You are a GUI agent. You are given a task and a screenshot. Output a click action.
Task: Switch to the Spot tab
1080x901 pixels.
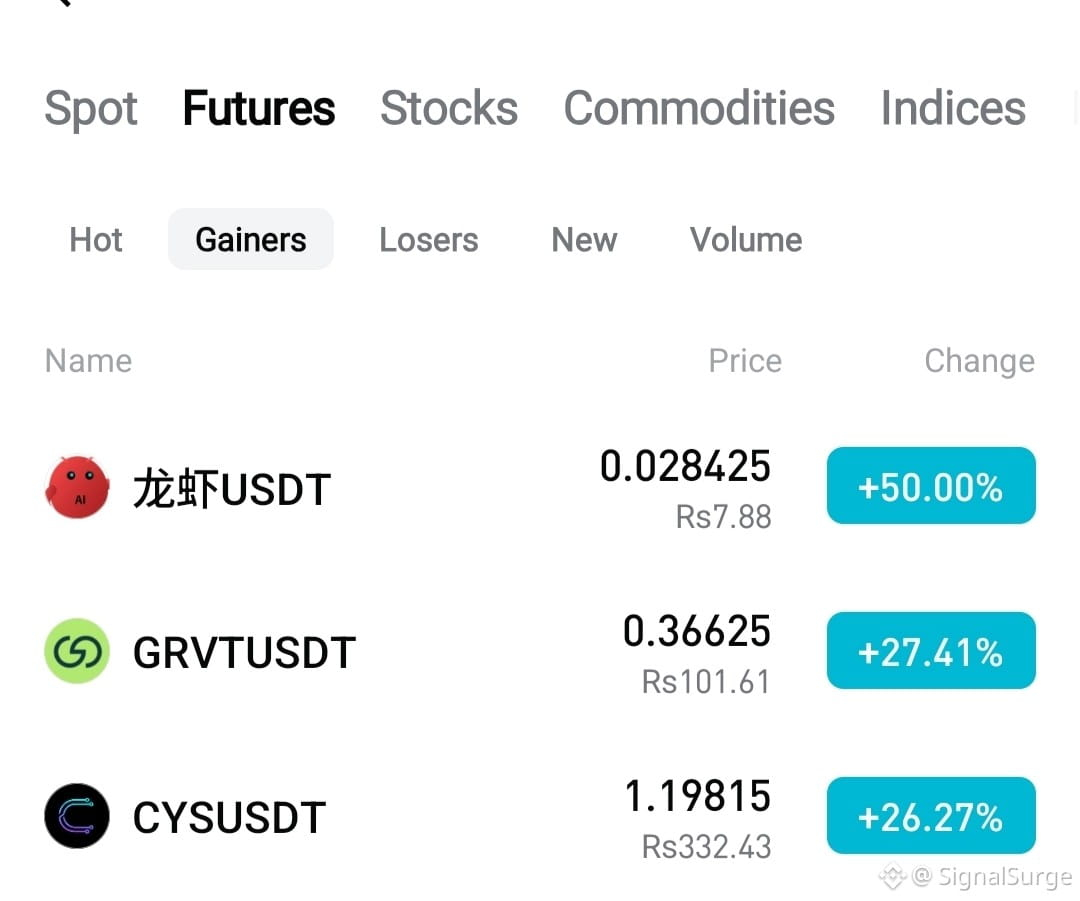pyautogui.click(x=91, y=108)
